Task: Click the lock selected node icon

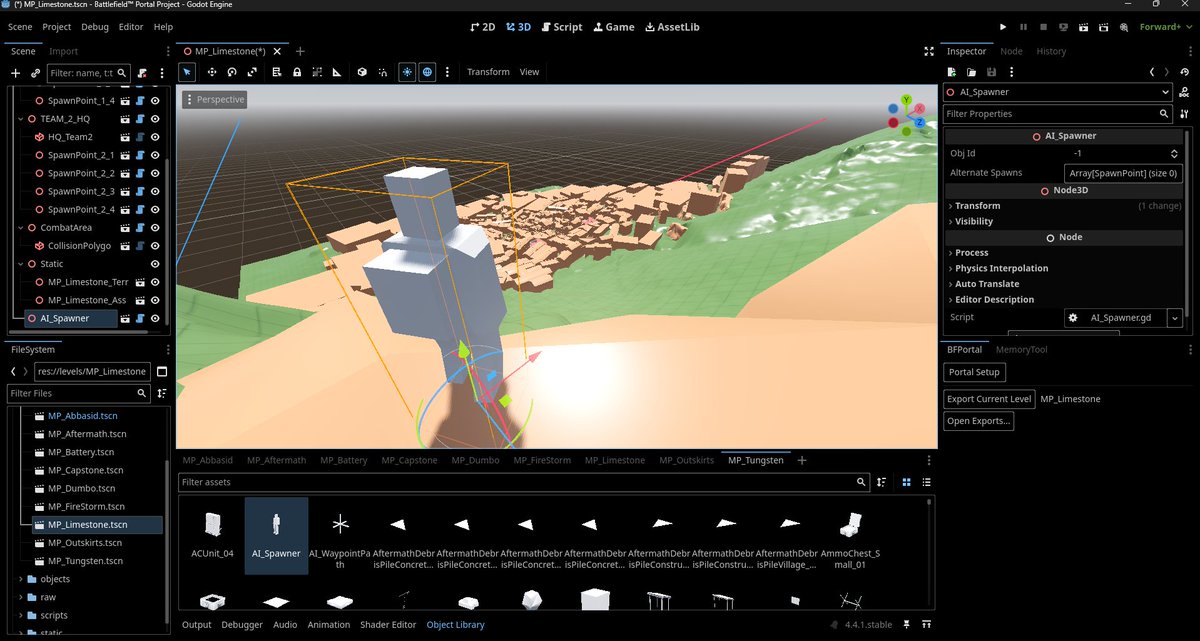Action: pyautogui.click(x=298, y=72)
